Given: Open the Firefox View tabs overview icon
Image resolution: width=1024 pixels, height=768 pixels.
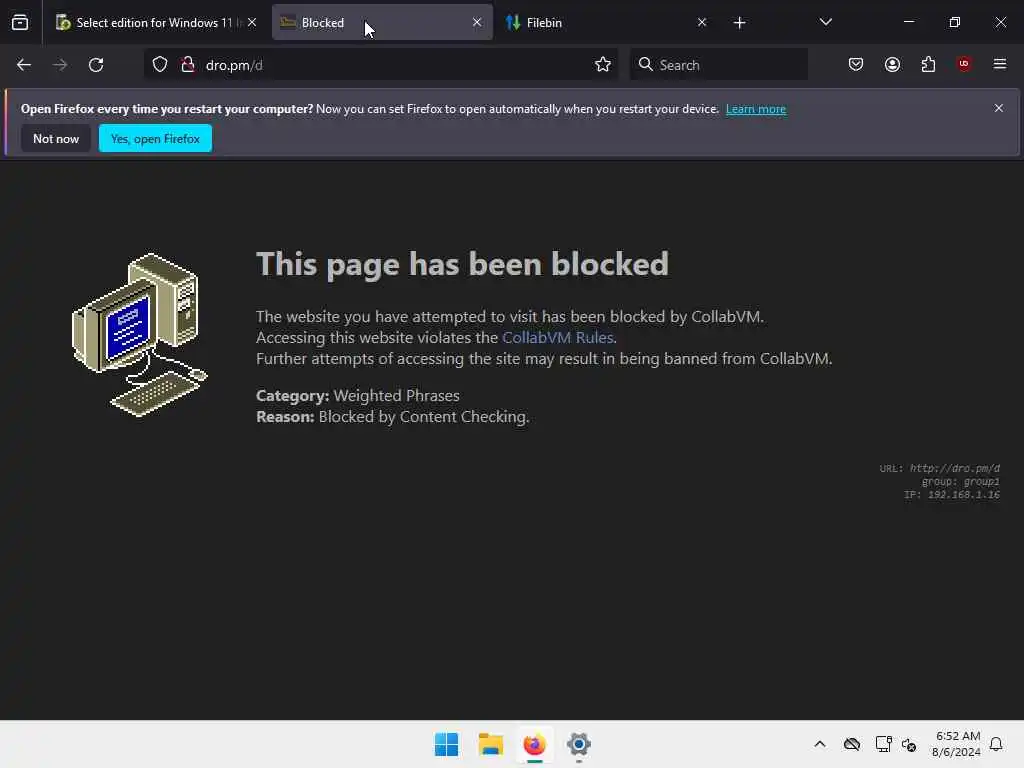Looking at the screenshot, I should click(20, 22).
